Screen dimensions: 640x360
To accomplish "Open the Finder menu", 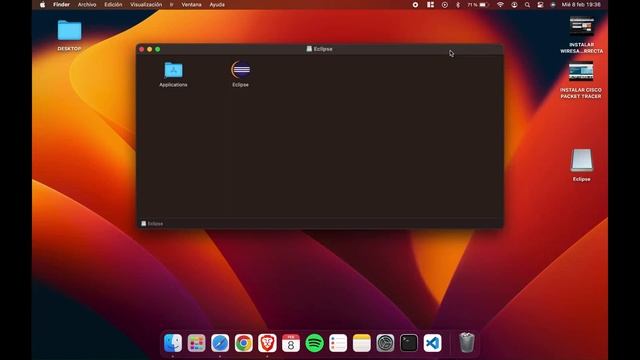I will 61,4.
